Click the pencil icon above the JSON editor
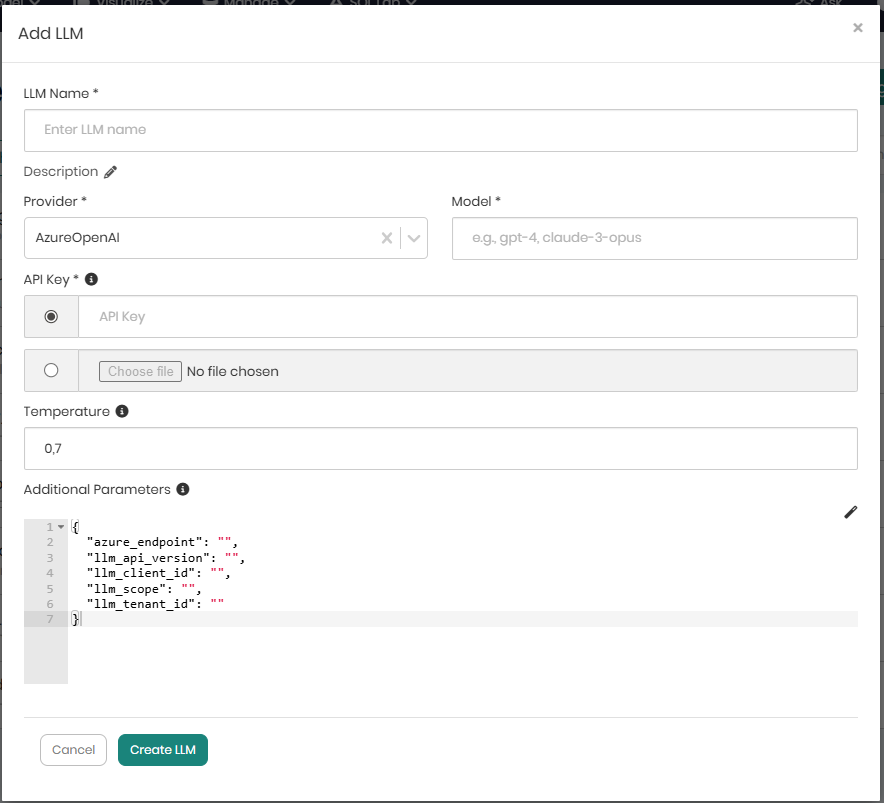The height and width of the screenshot is (803, 884). click(x=850, y=512)
